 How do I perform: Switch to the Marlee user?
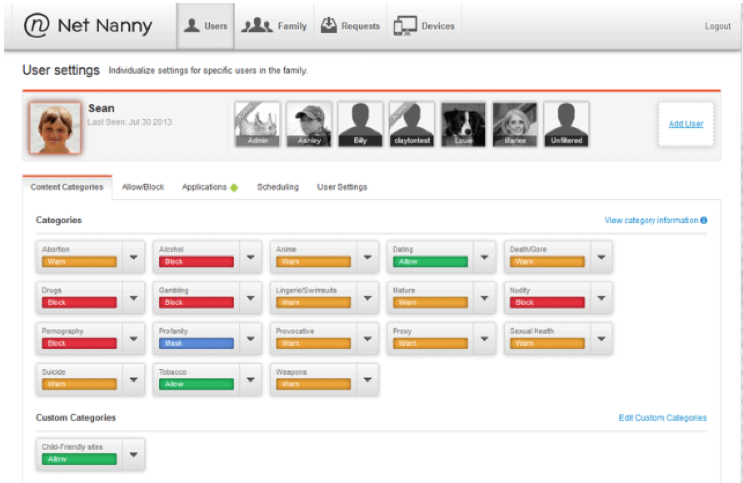pyautogui.click(x=515, y=124)
